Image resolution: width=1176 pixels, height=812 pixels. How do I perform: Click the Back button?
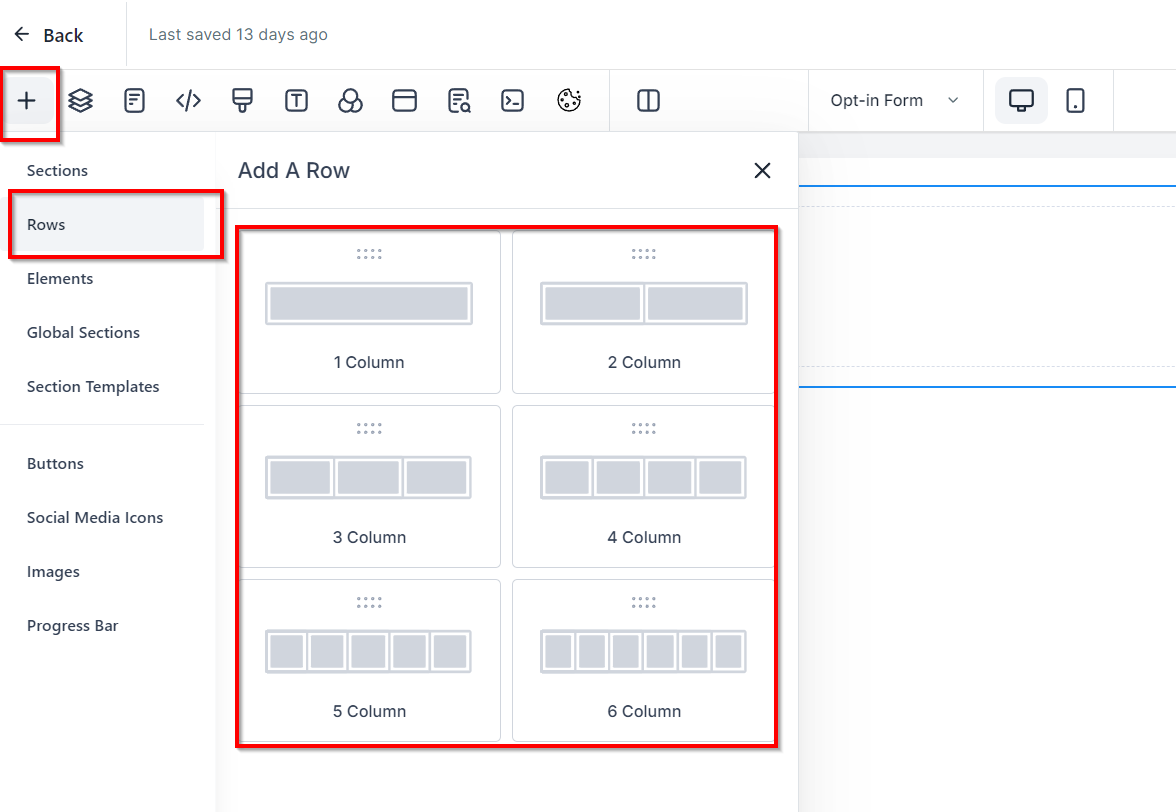(48, 35)
